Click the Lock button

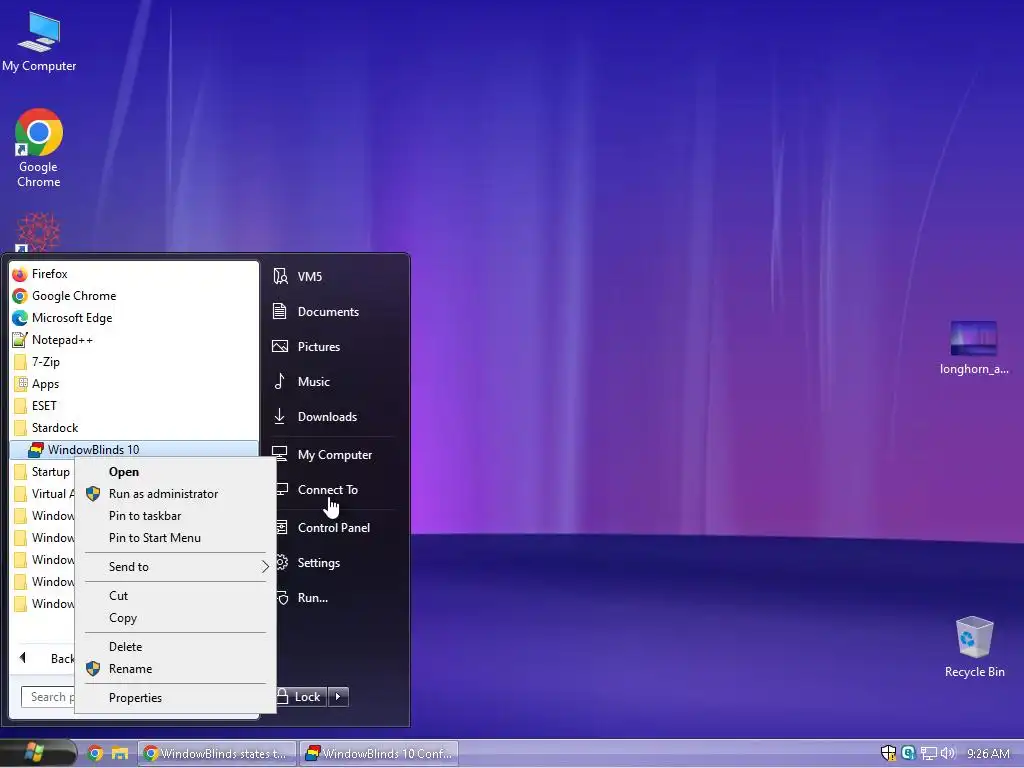(300, 697)
